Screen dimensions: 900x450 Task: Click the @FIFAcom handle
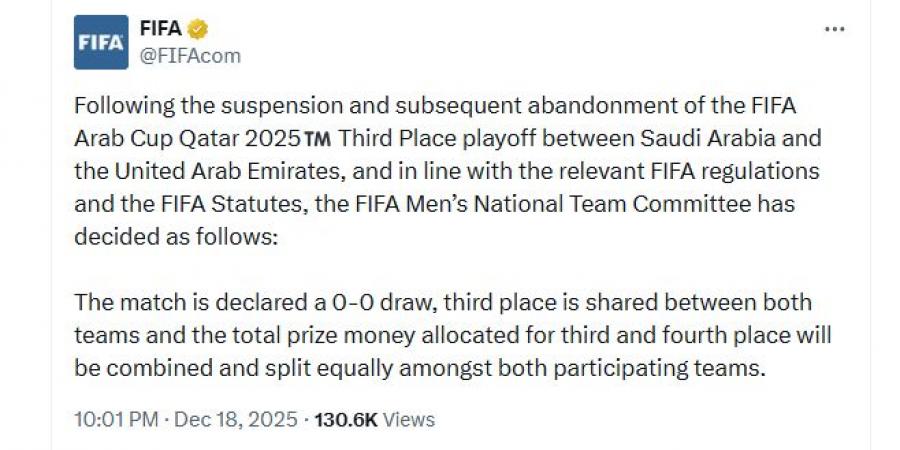[x=190, y=56]
